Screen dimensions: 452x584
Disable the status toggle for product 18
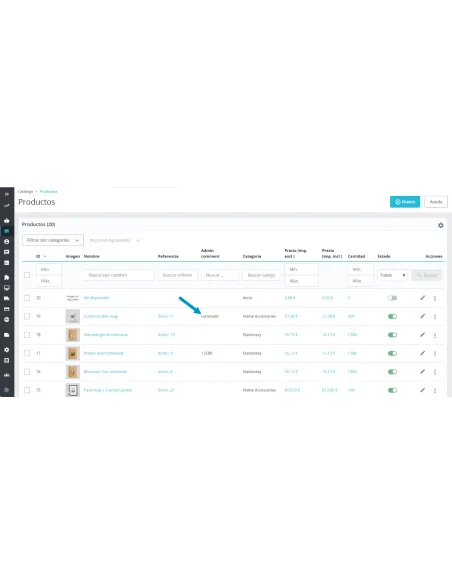click(392, 335)
